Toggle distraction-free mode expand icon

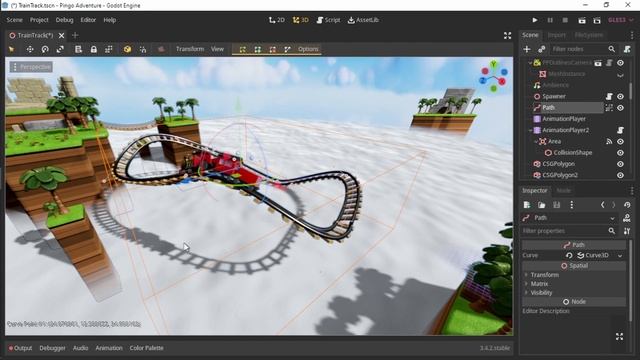tap(507, 36)
